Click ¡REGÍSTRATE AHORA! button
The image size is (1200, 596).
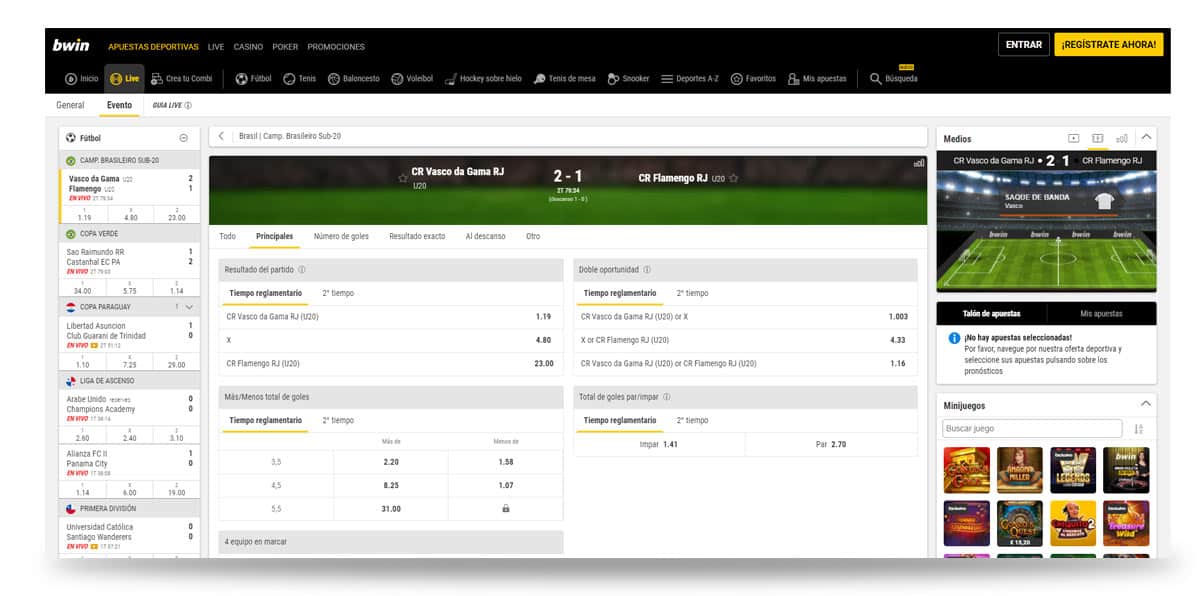tap(1109, 45)
